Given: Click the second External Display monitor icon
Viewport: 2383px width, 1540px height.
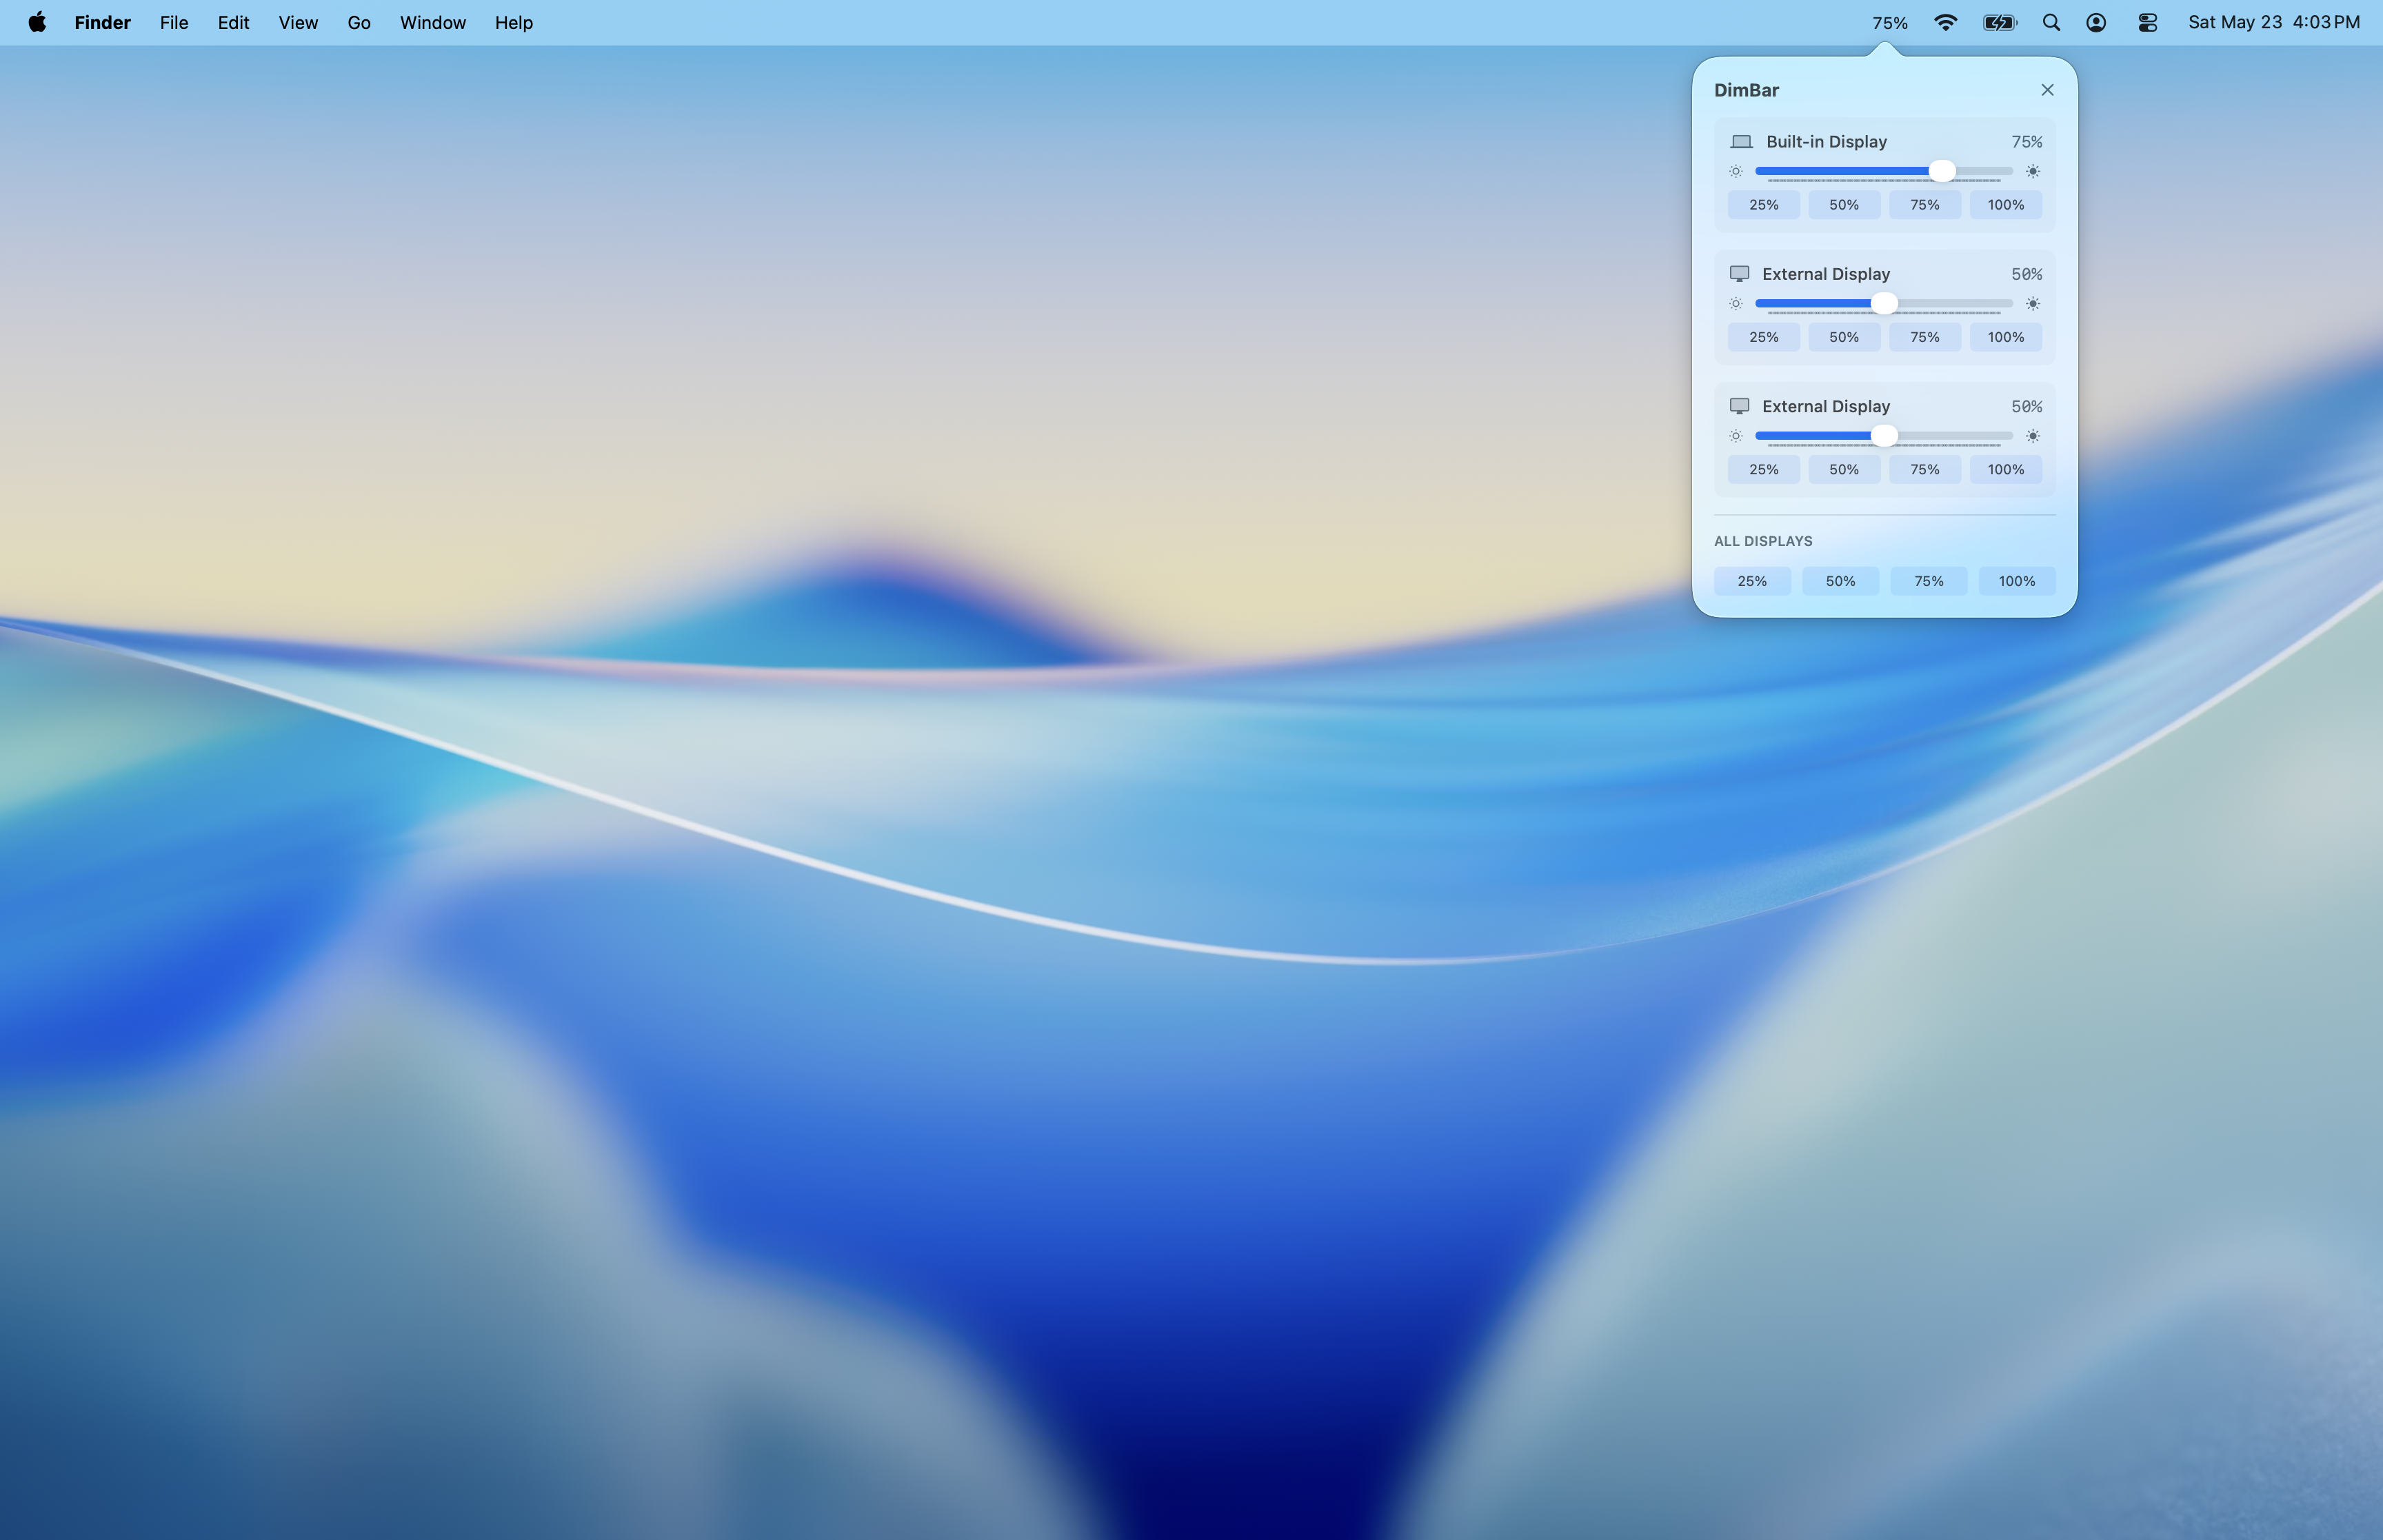Looking at the screenshot, I should (1739, 406).
